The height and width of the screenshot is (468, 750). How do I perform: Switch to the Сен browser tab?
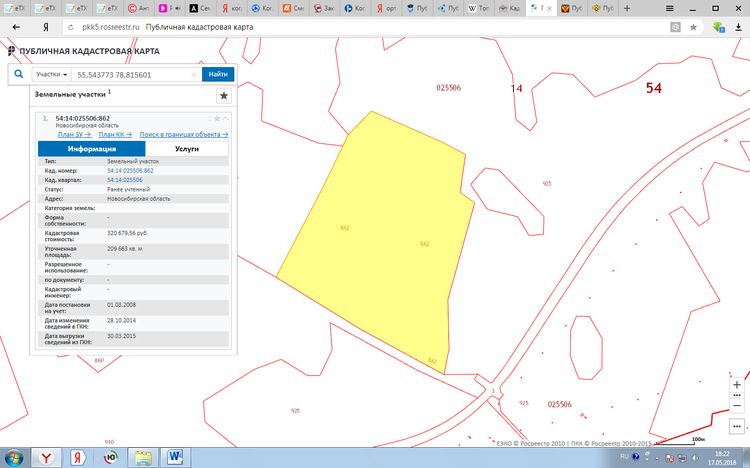200,8
